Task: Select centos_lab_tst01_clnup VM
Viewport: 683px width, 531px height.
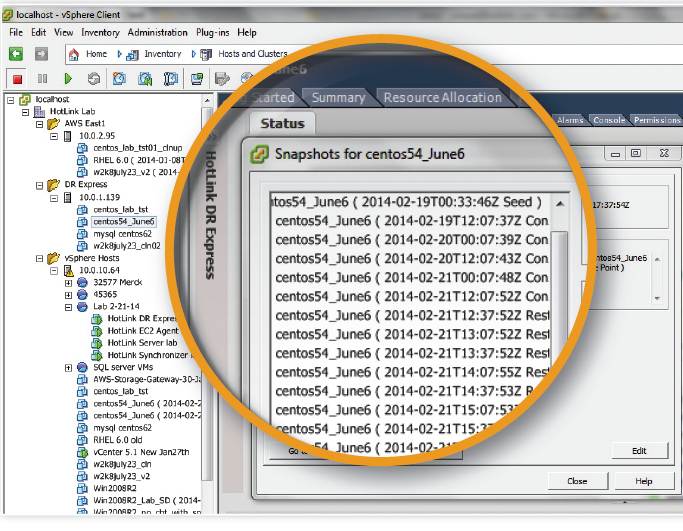Action: click(x=138, y=149)
